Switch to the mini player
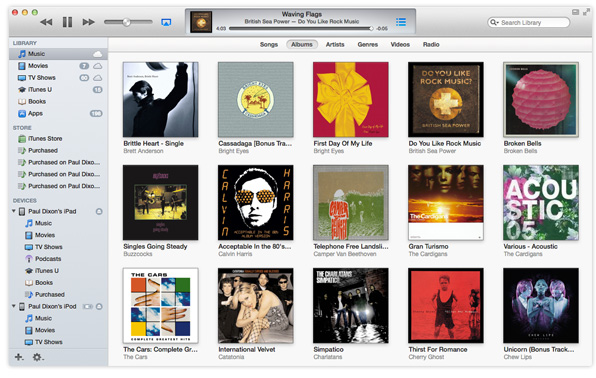596x378 pixels. [x=575, y=12]
